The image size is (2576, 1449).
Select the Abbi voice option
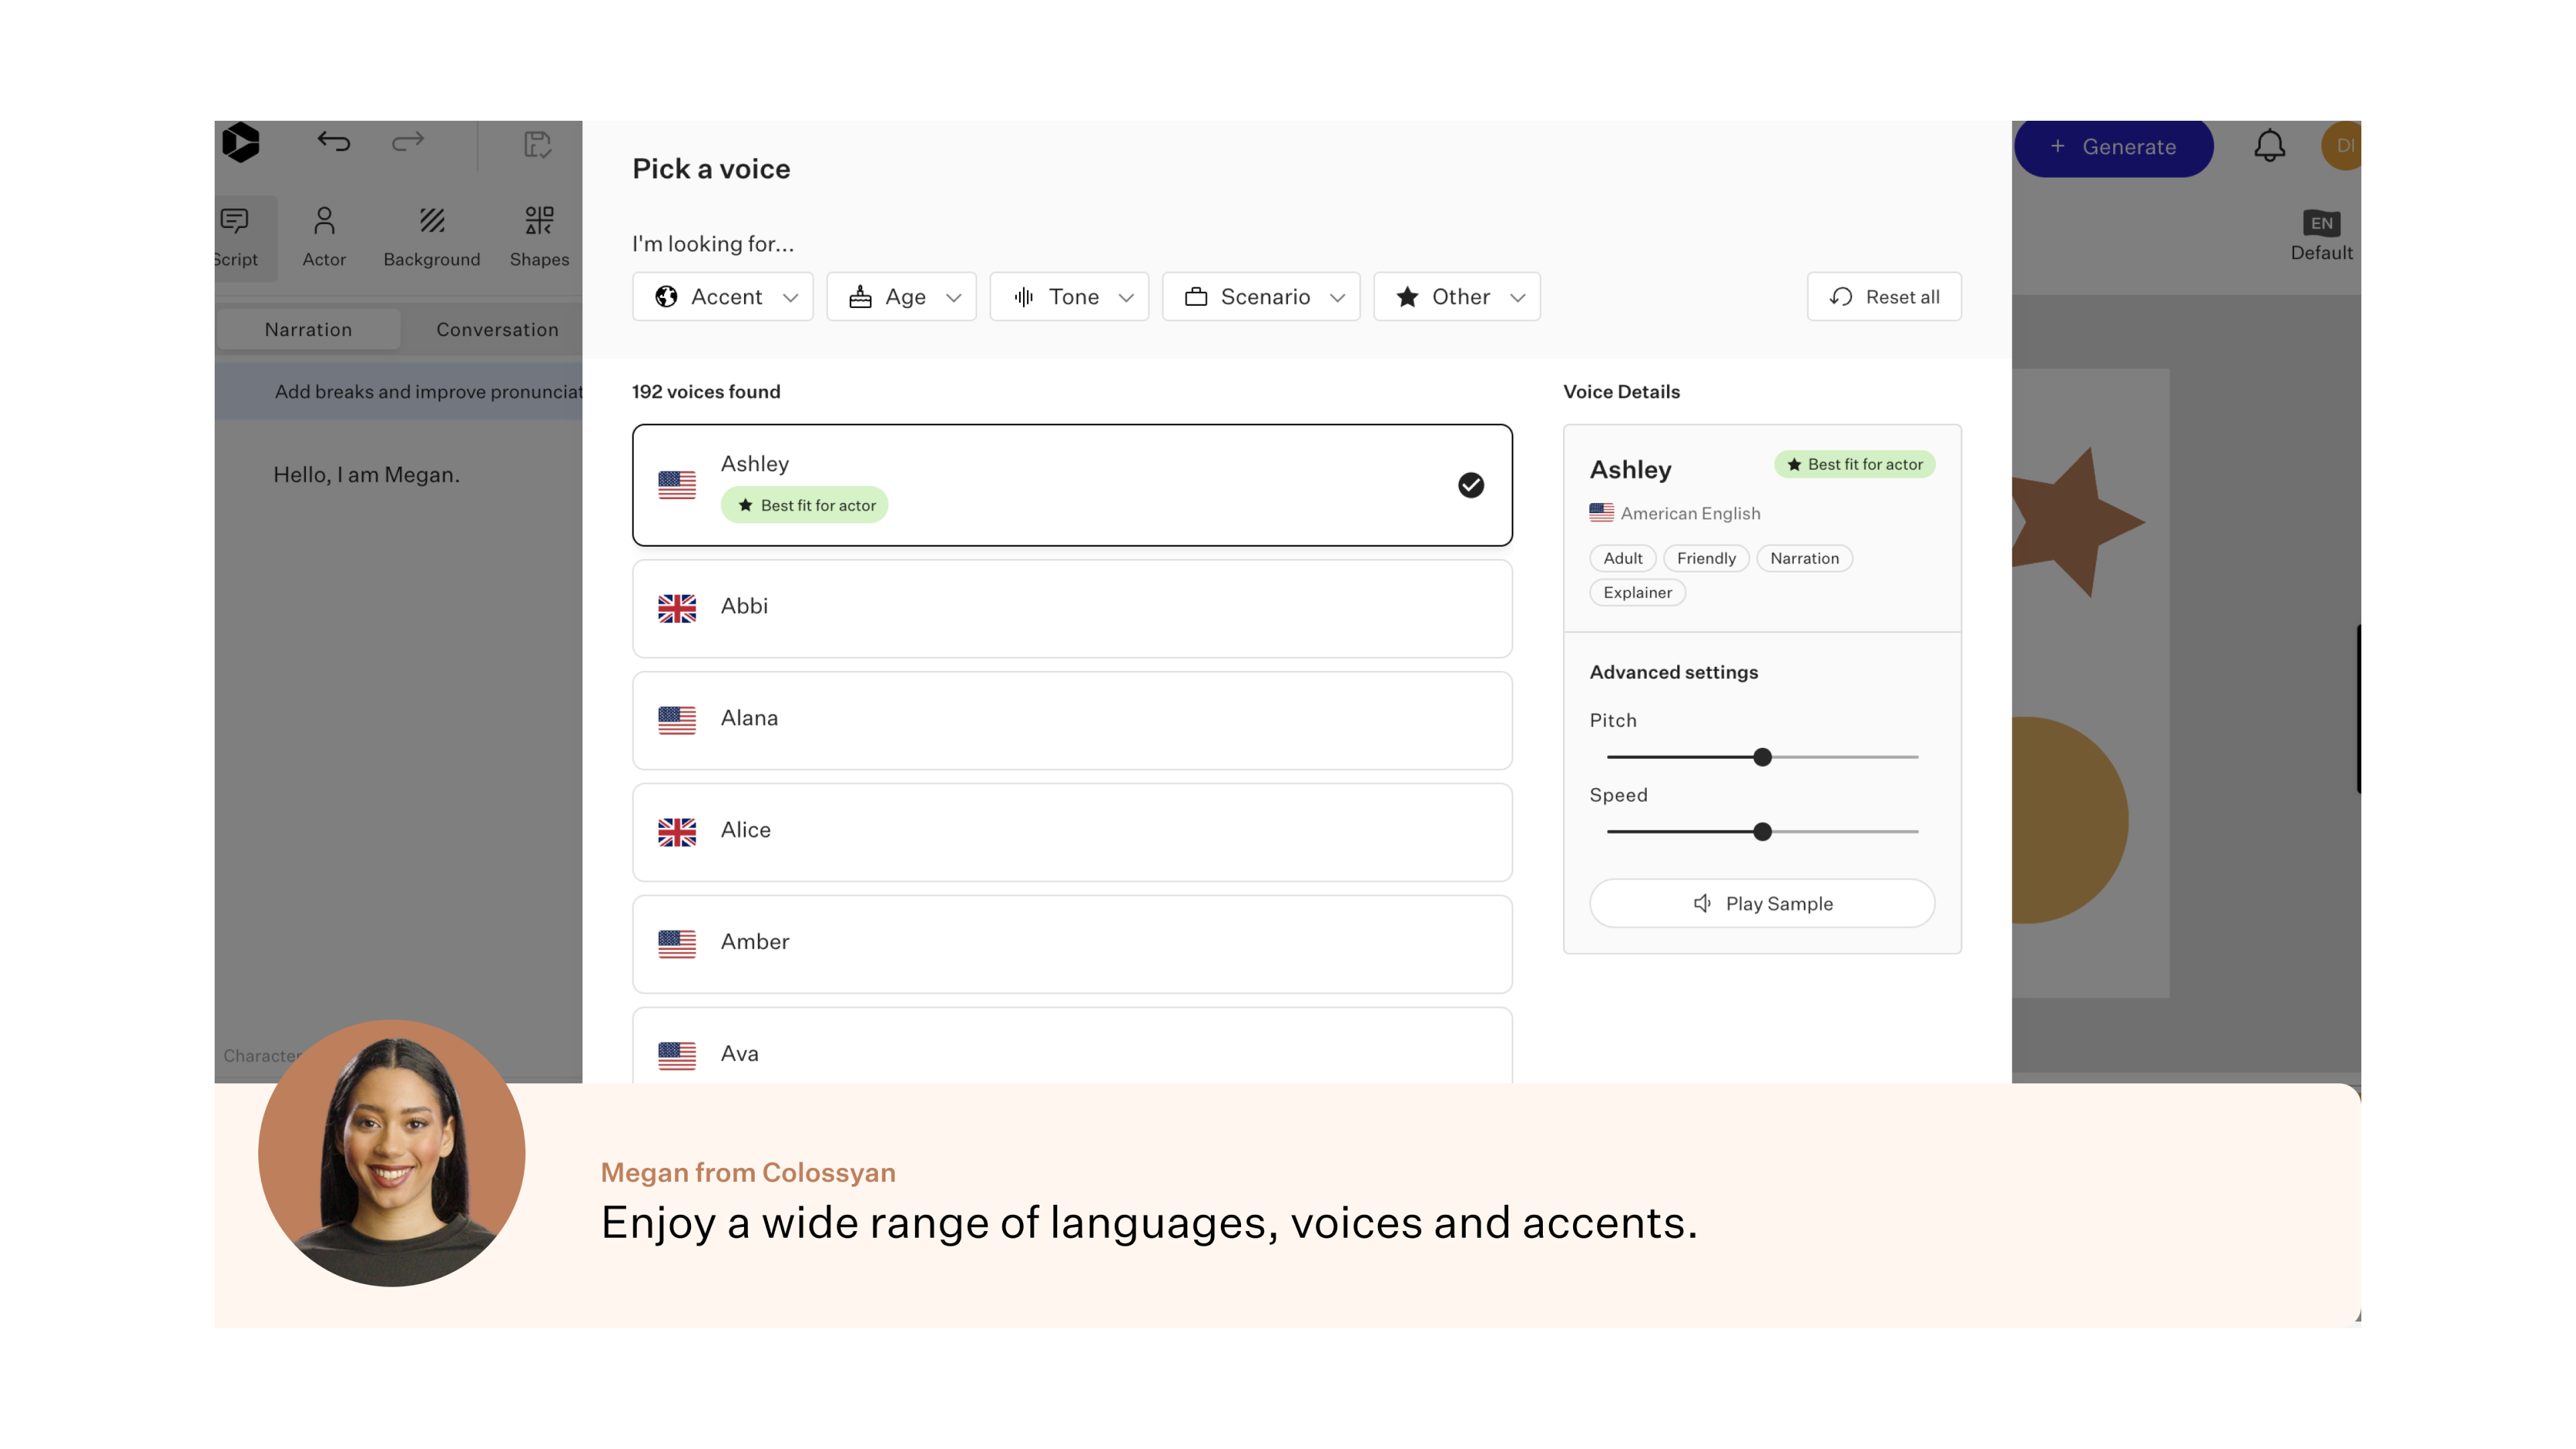[x=1072, y=608]
